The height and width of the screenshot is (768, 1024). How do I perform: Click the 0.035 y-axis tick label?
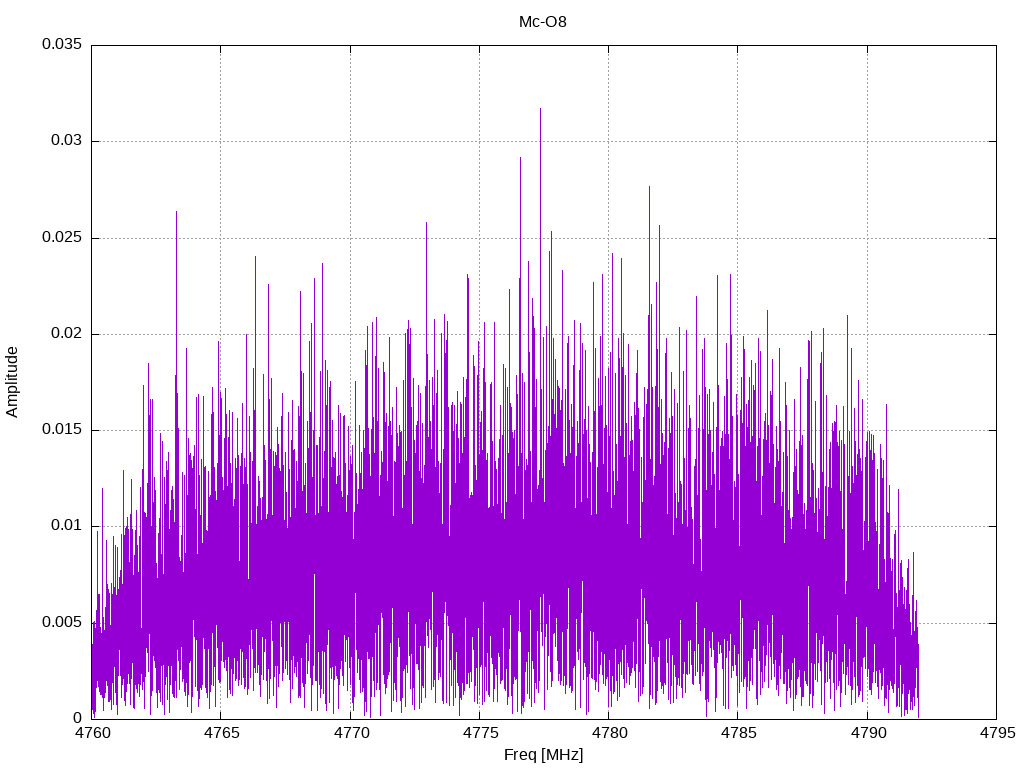[62, 44]
